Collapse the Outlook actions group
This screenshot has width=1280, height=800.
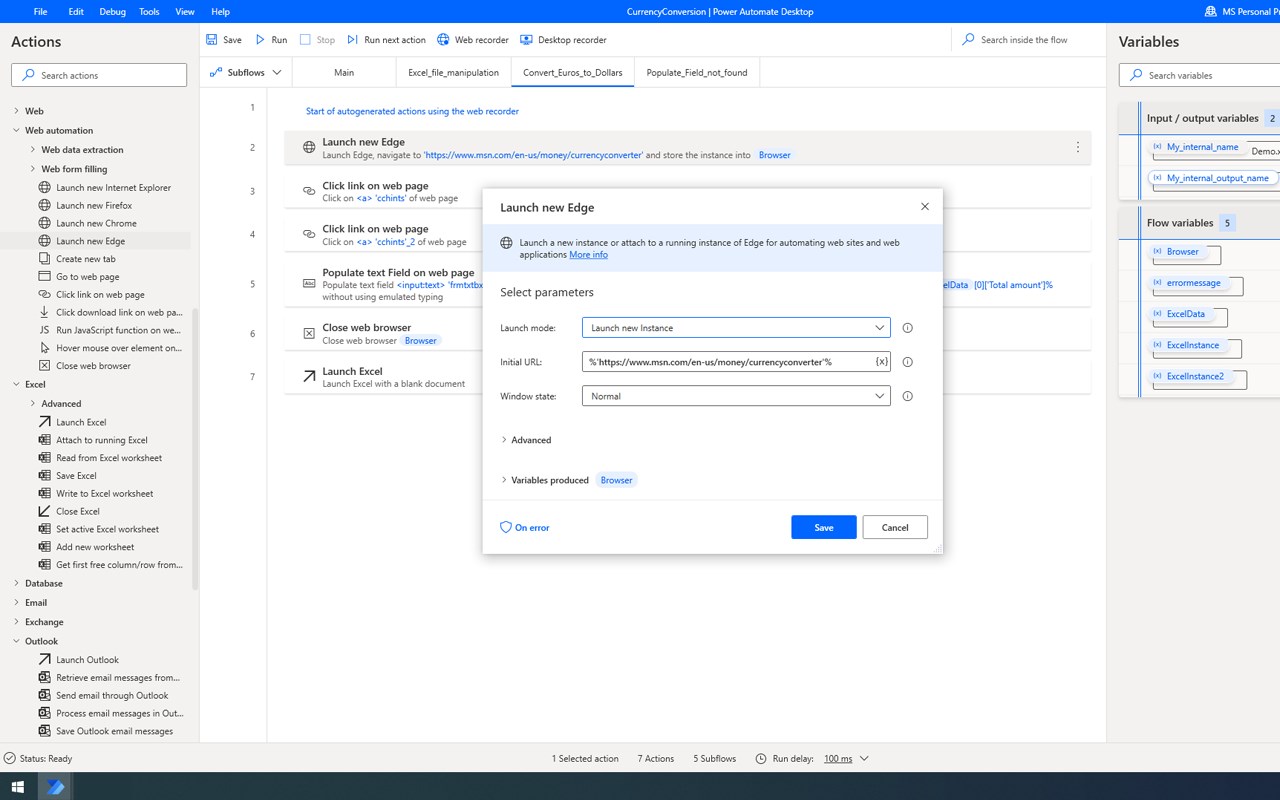[x=16, y=641]
